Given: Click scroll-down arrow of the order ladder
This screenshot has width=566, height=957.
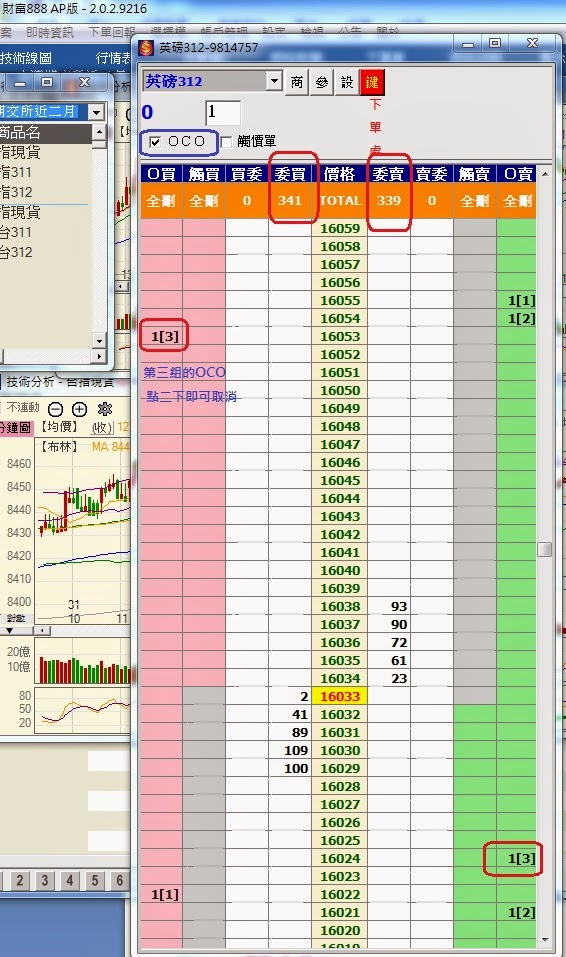Looking at the screenshot, I should [545, 940].
